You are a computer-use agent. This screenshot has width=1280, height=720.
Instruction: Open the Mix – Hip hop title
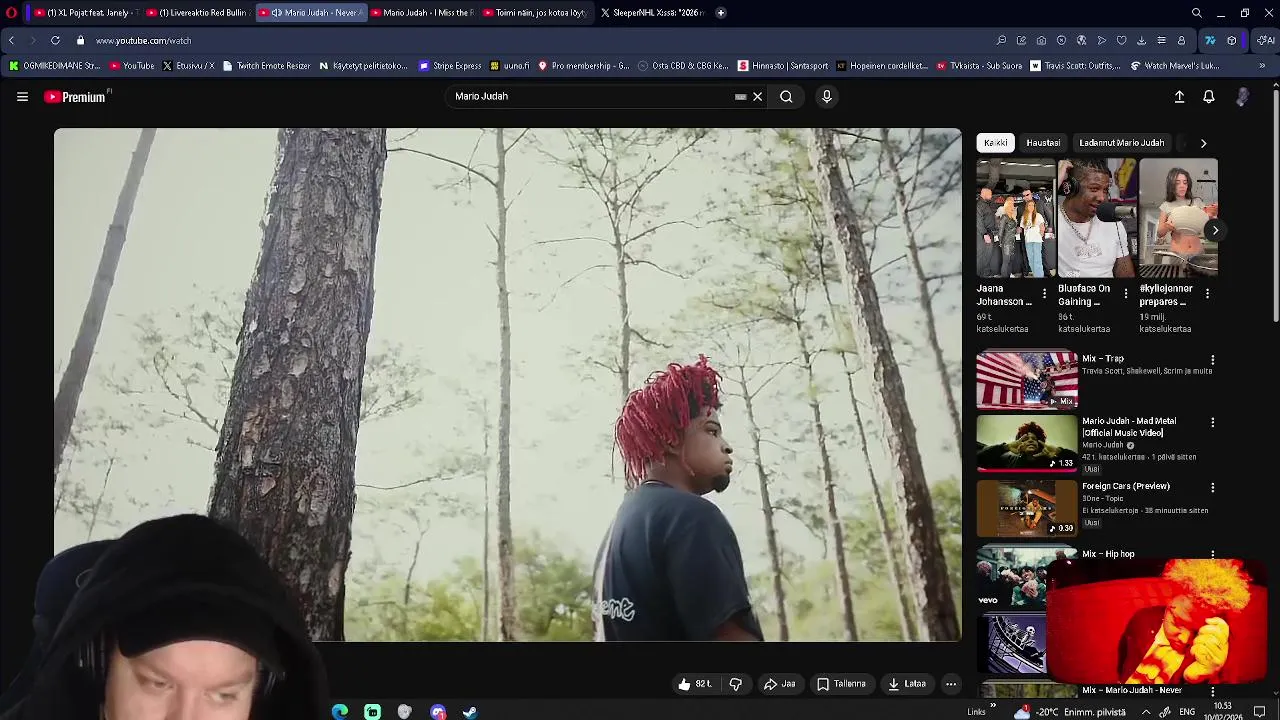pyautogui.click(x=1108, y=554)
